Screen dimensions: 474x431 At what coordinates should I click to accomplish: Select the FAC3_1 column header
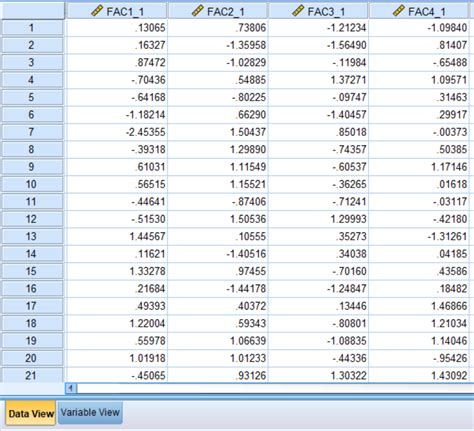click(318, 12)
